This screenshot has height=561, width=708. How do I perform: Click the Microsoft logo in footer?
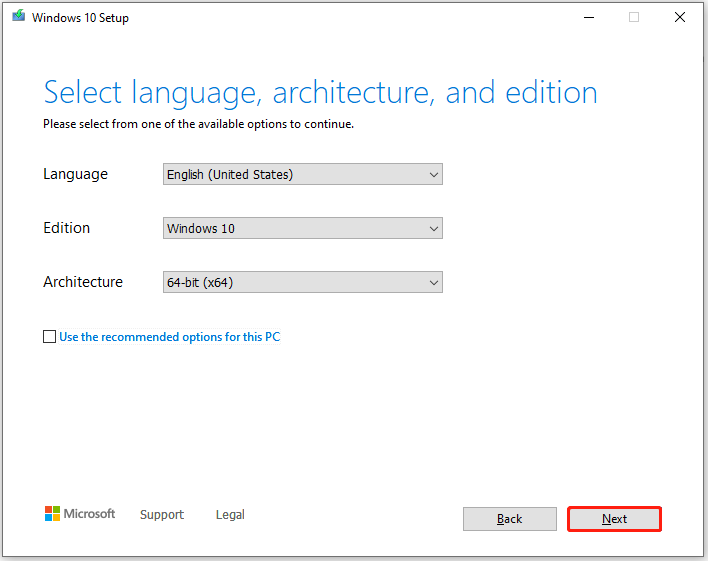pyautogui.click(x=80, y=514)
